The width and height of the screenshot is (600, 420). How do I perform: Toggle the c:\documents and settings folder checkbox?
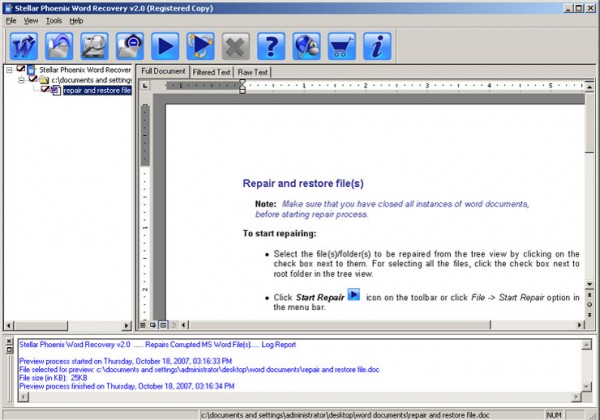point(33,79)
